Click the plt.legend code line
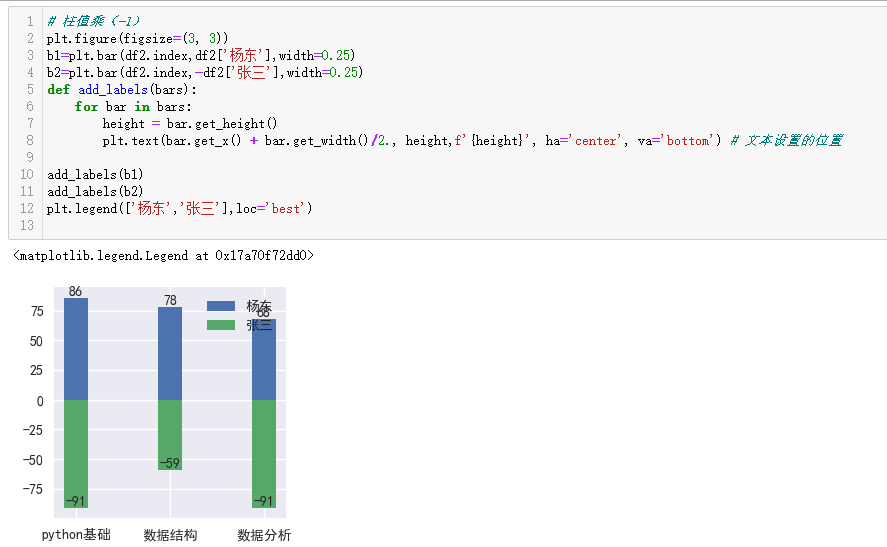Viewport: 887px width, 547px height. point(179,208)
